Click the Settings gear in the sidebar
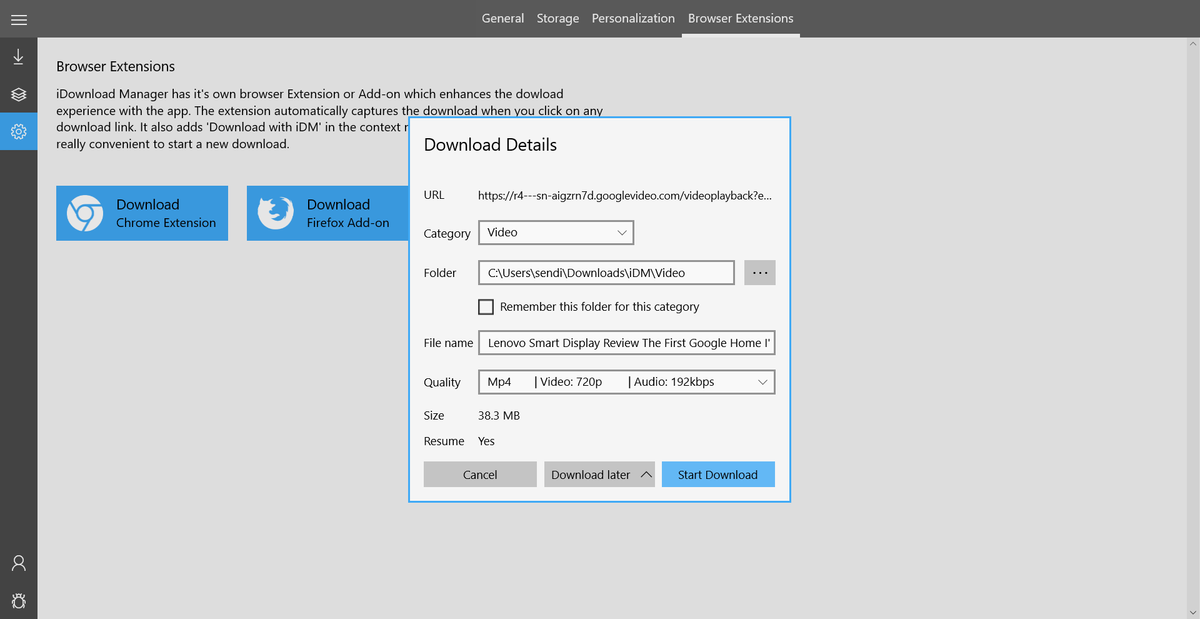1200x619 pixels. coord(18,131)
